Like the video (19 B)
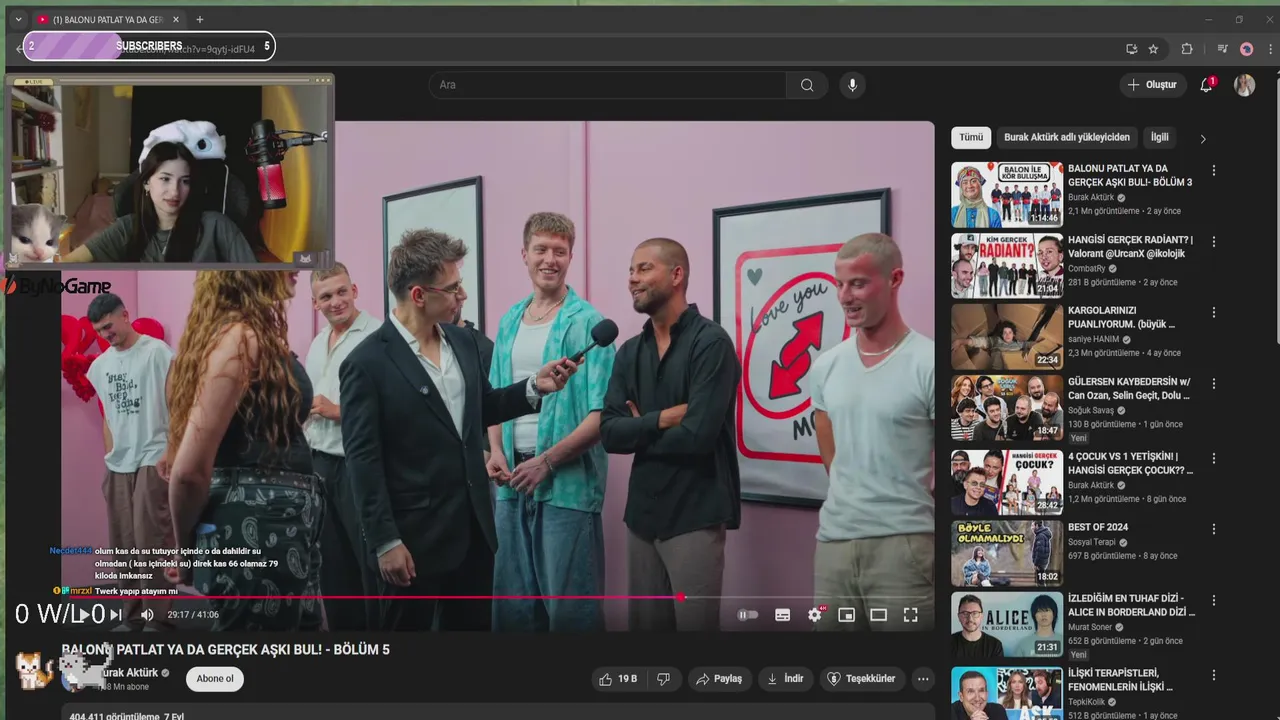The image size is (1280, 720). pos(618,679)
